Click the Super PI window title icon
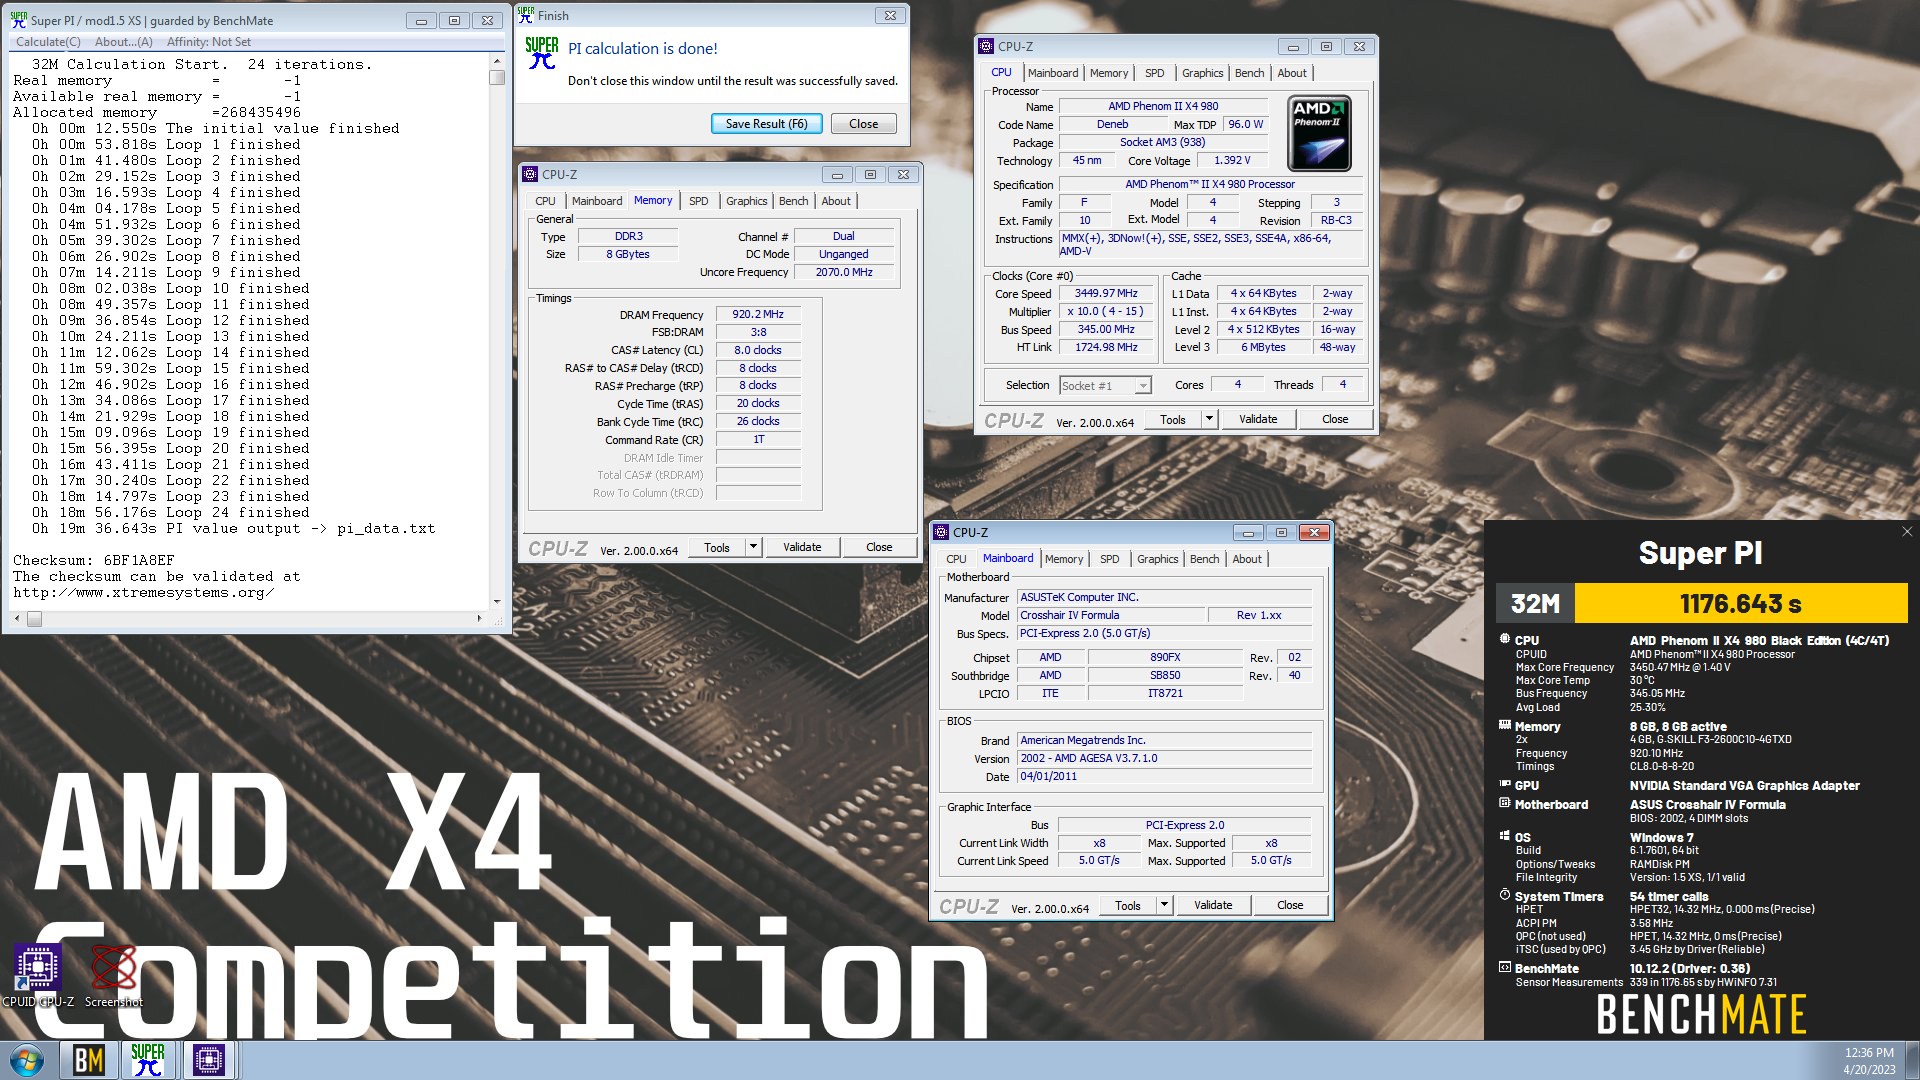1920x1080 pixels. (x=19, y=19)
